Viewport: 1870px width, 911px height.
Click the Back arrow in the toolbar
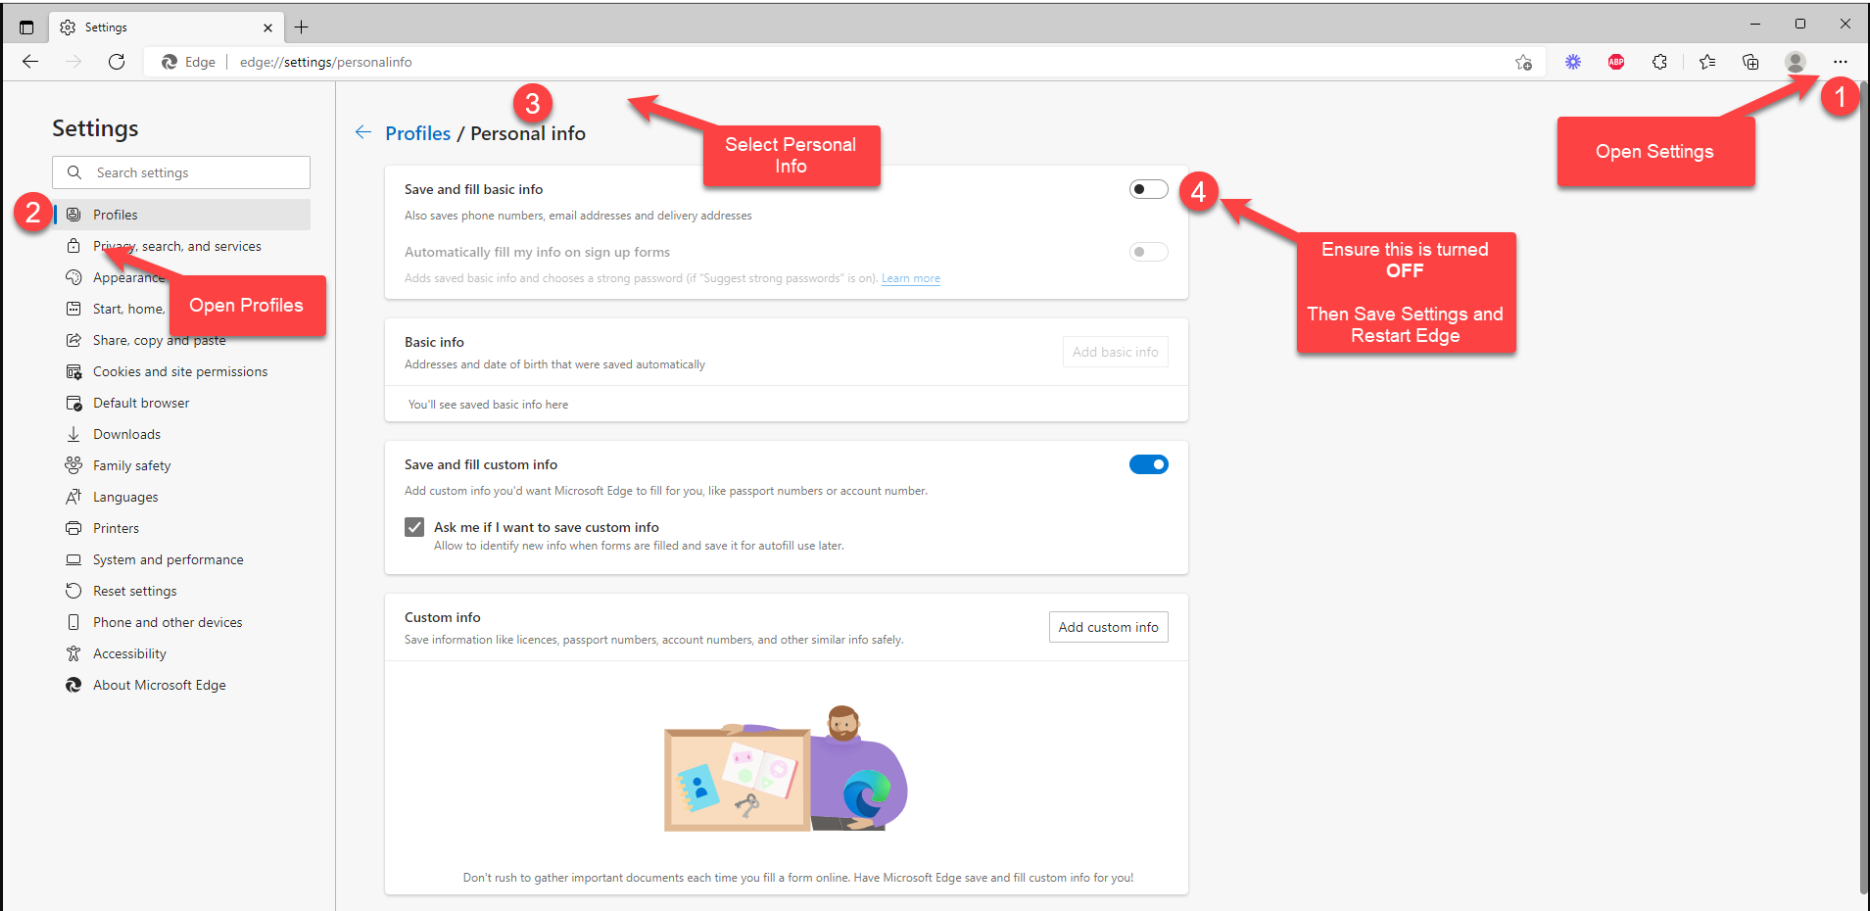pos(30,62)
